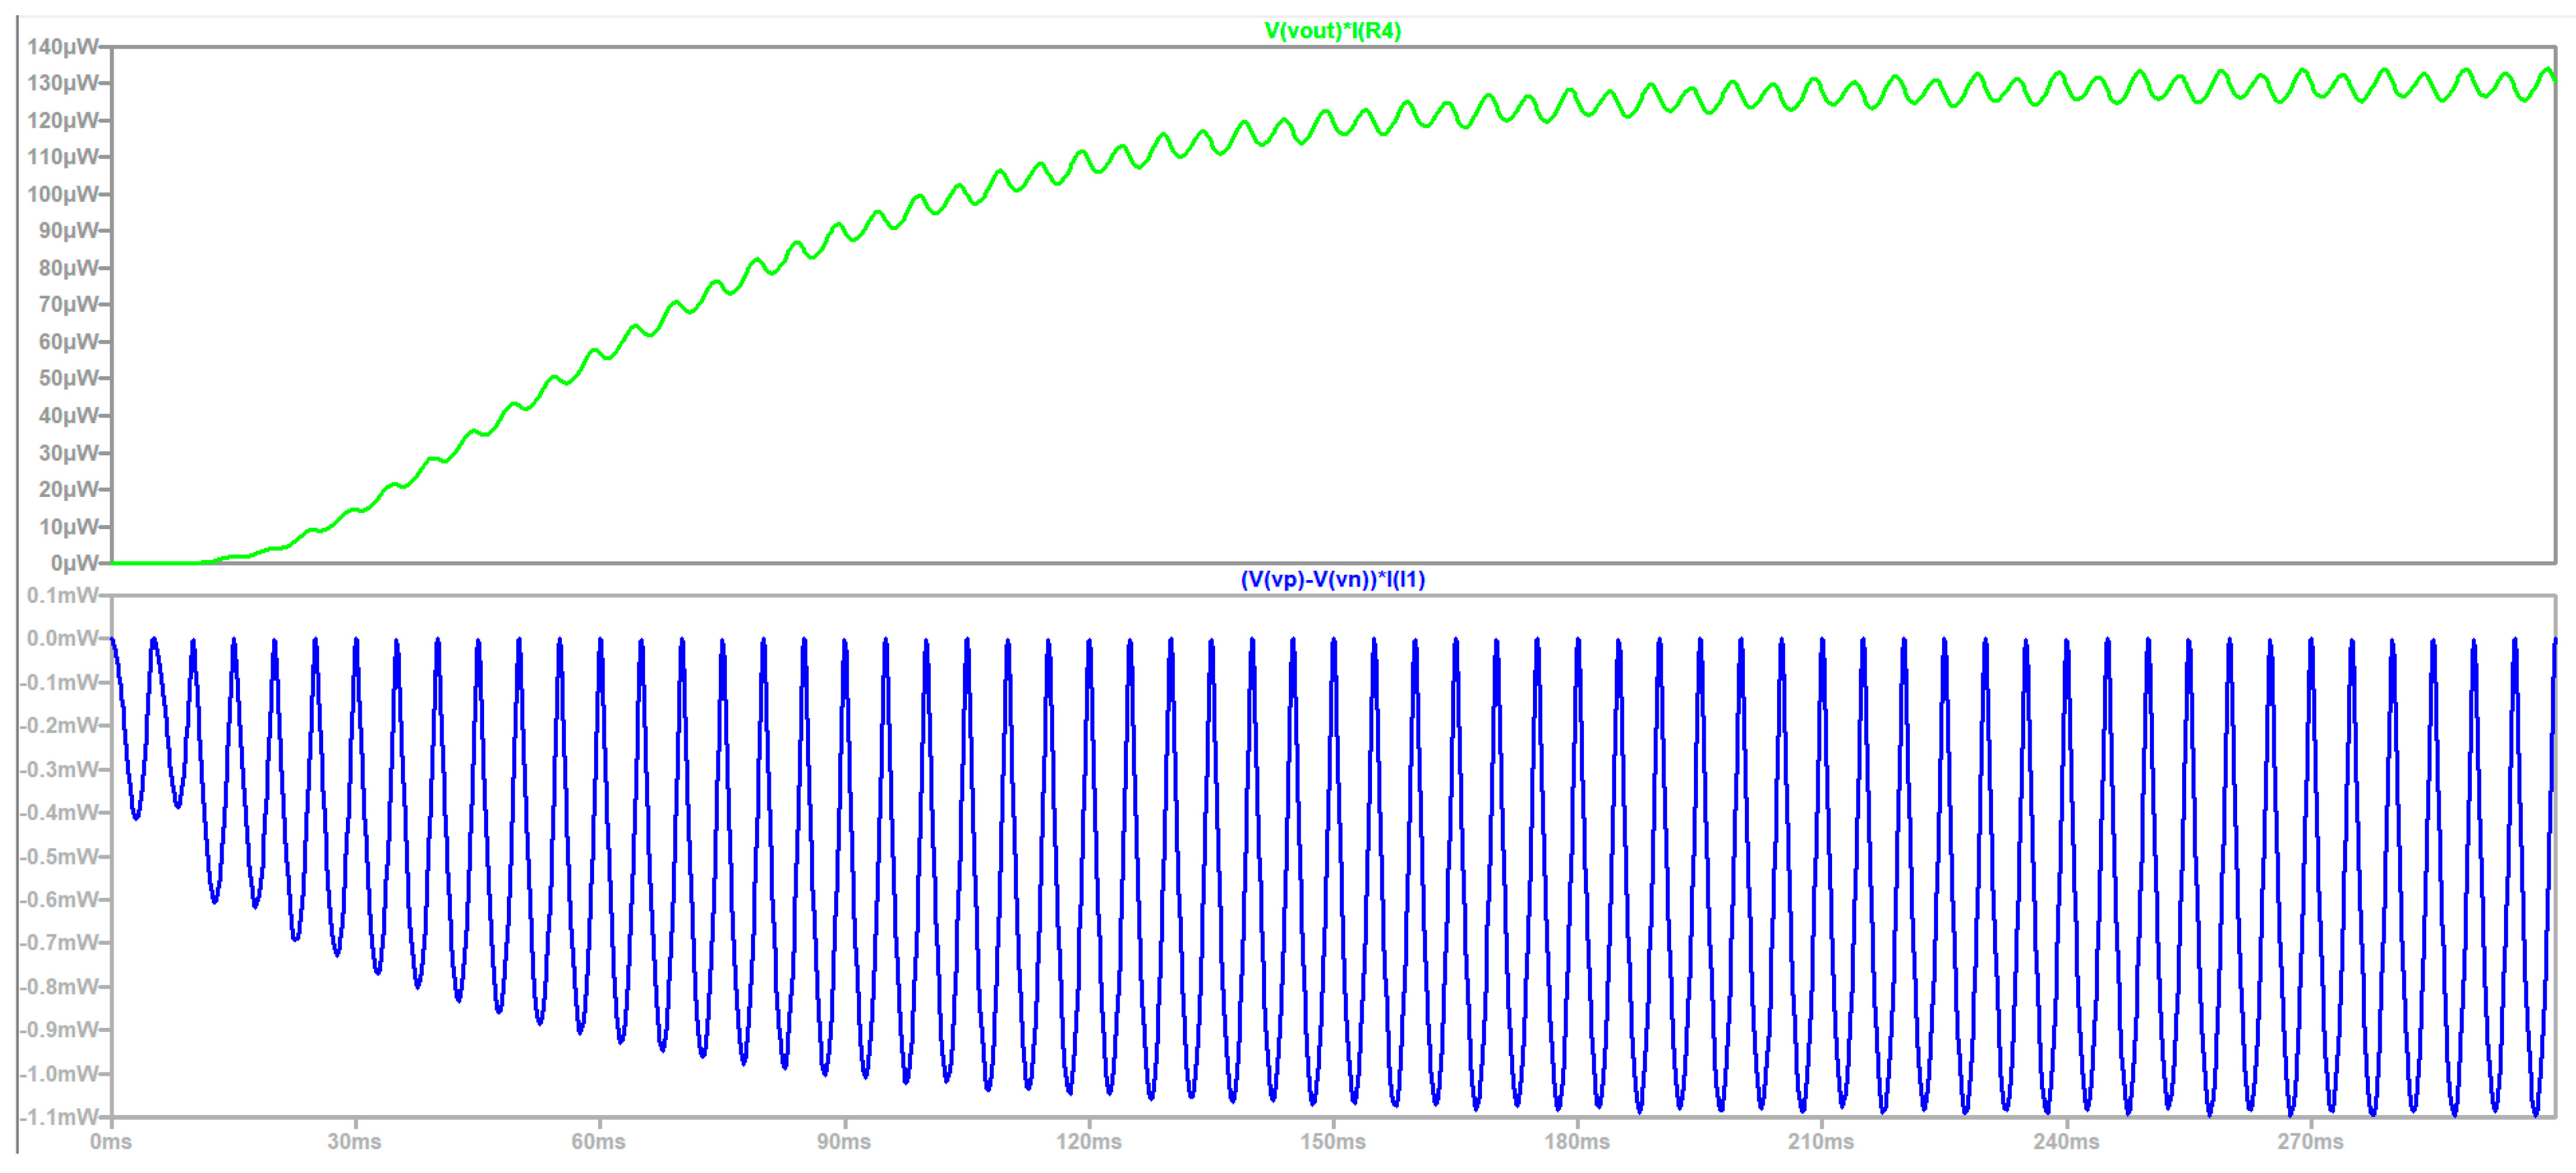Image resolution: width=2576 pixels, height=1173 pixels.
Task: Click the green V(vout)*I(R4) trace label
Action: tap(1332, 31)
